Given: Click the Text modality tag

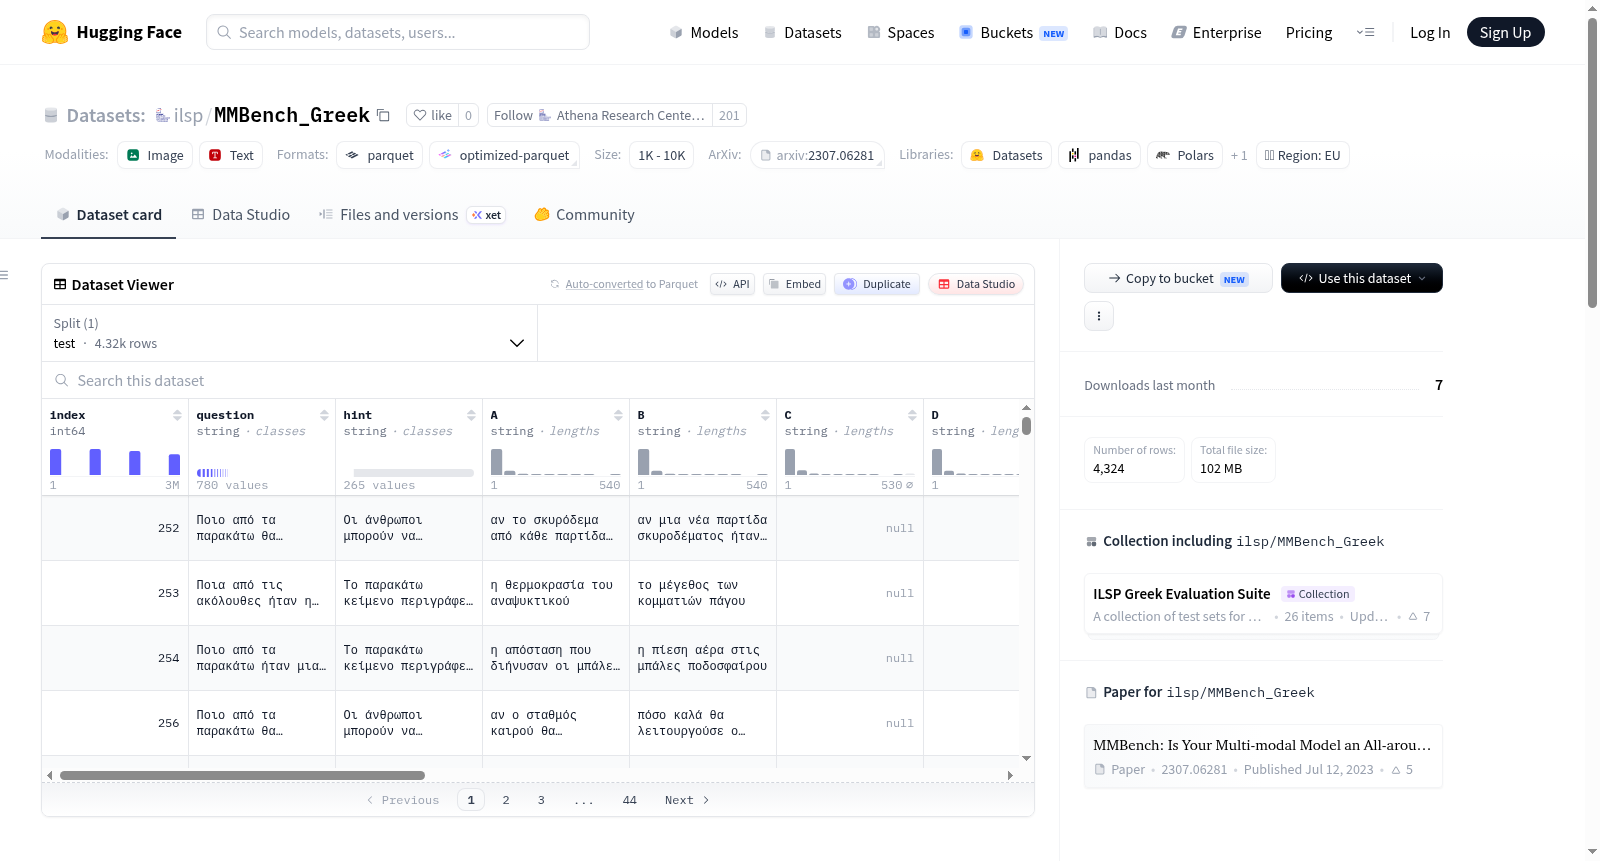Looking at the screenshot, I should point(231,155).
